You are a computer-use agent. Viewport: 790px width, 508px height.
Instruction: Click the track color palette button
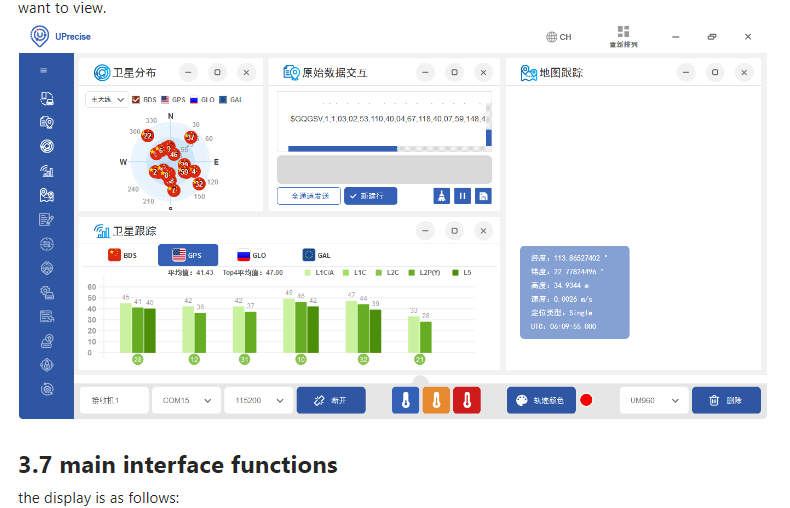coord(541,400)
